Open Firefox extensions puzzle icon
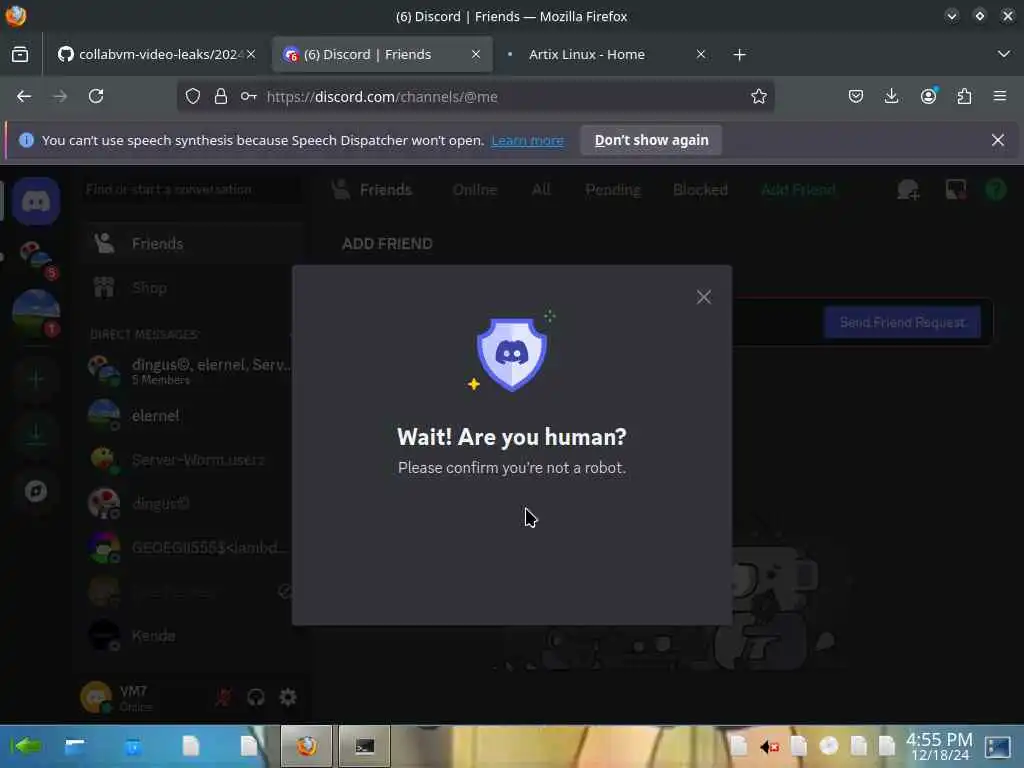1024x768 pixels. coord(964,97)
